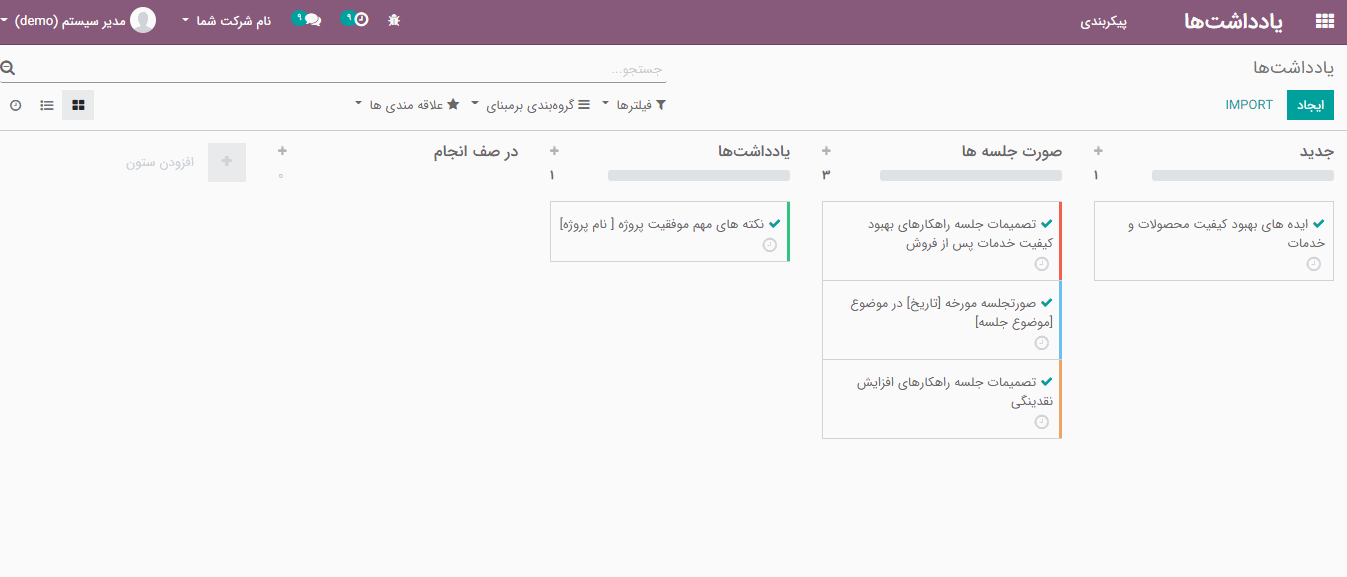Click the progress bar of جدید column
The width and height of the screenshot is (1347, 577).
coord(1243,175)
